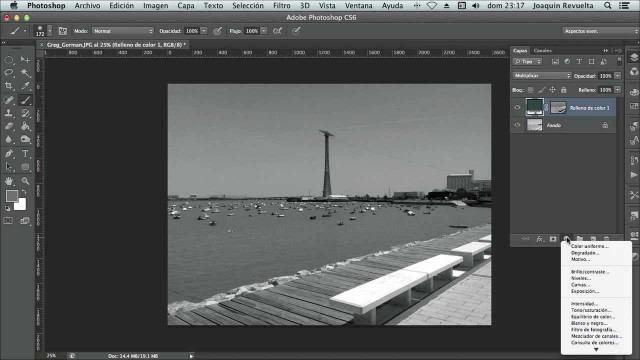This screenshot has width=640, height=360.
Task: Select the Zoom tool
Action: click(25, 181)
